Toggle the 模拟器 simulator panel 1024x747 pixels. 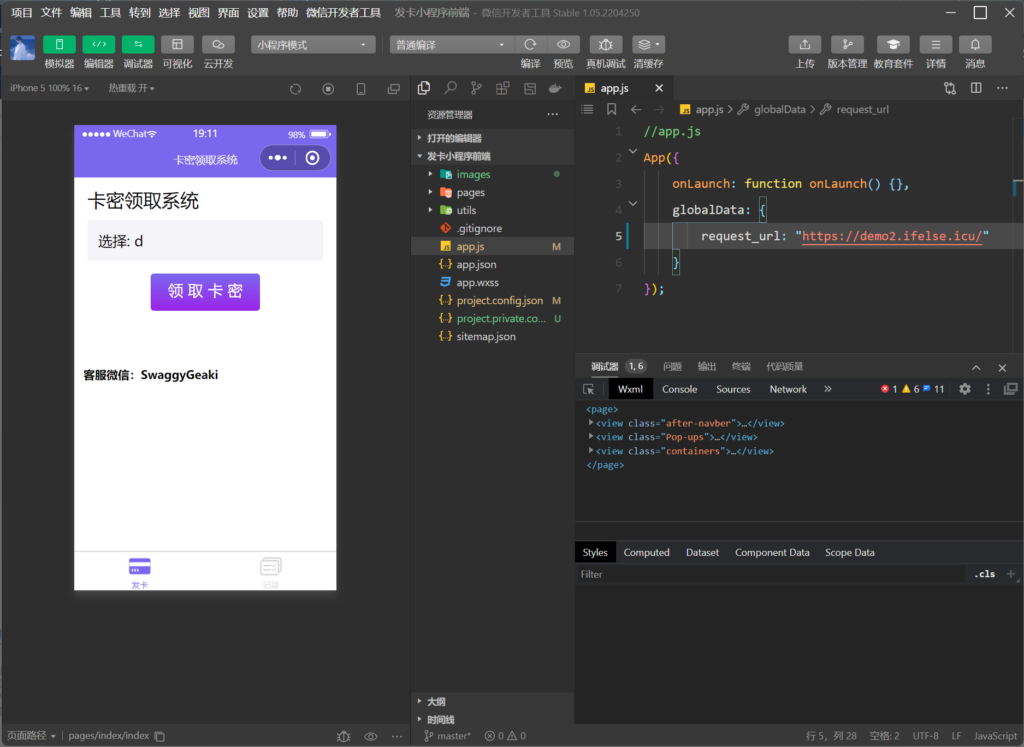point(59,45)
